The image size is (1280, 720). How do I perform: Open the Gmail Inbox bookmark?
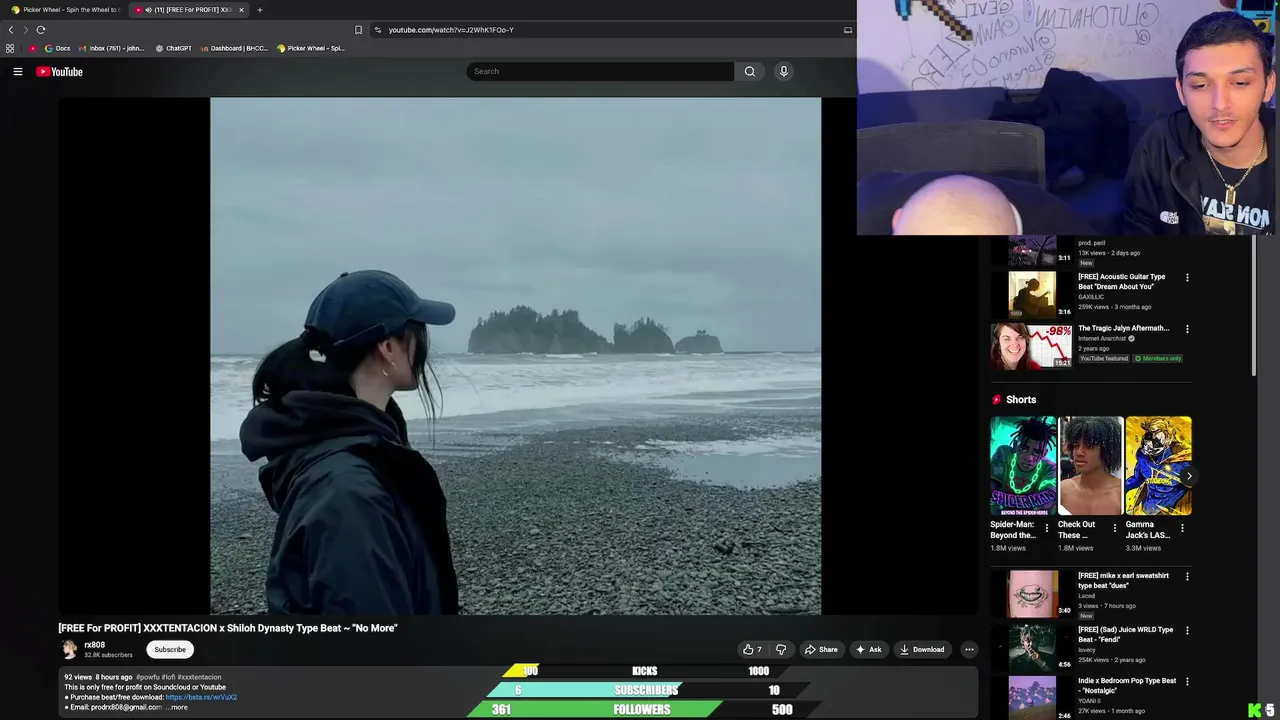(111, 48)
